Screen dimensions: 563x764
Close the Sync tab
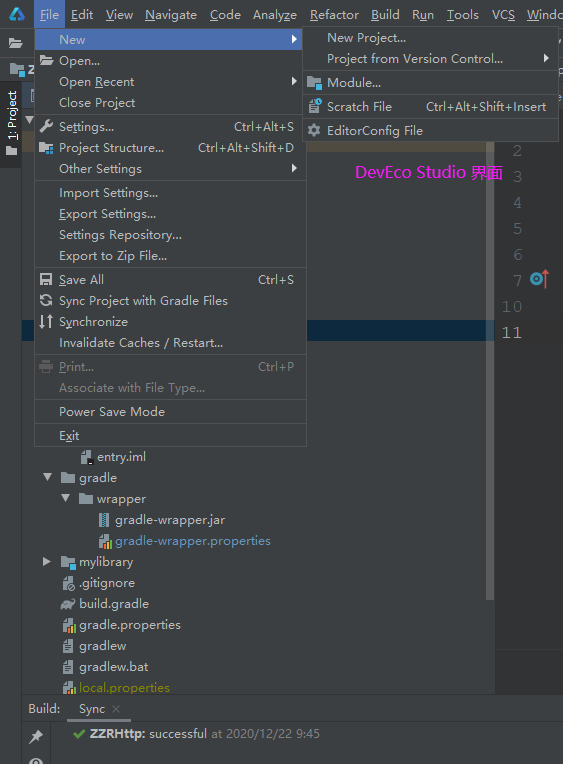click(x=116, y=709)
